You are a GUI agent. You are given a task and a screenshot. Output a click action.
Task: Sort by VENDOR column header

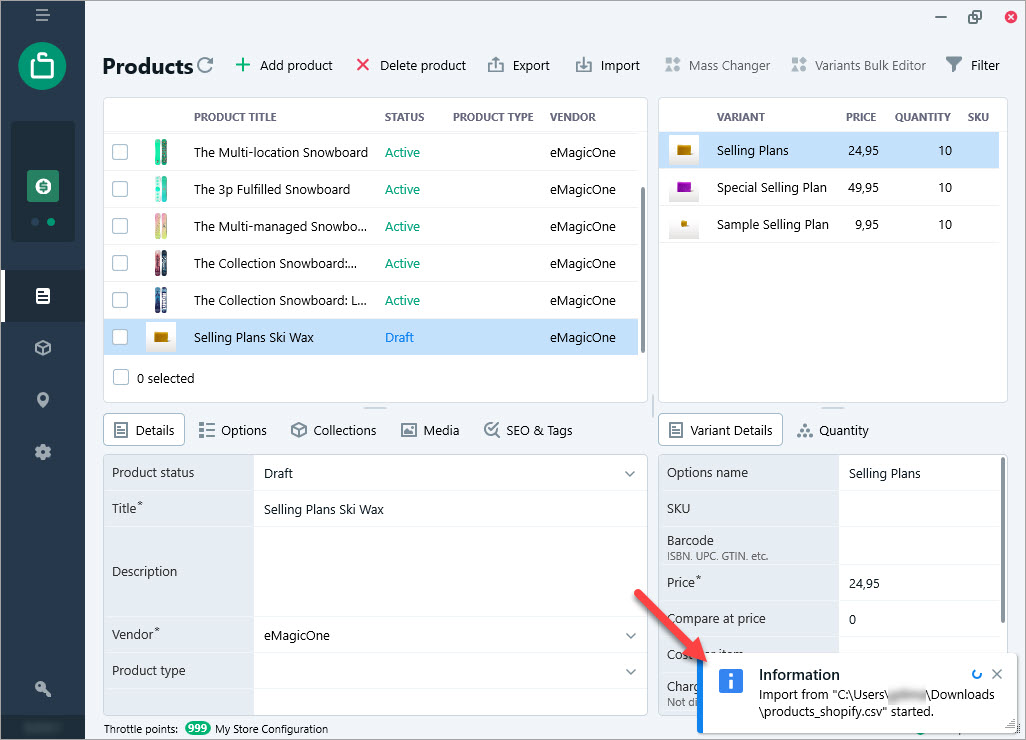coord(573,116)
